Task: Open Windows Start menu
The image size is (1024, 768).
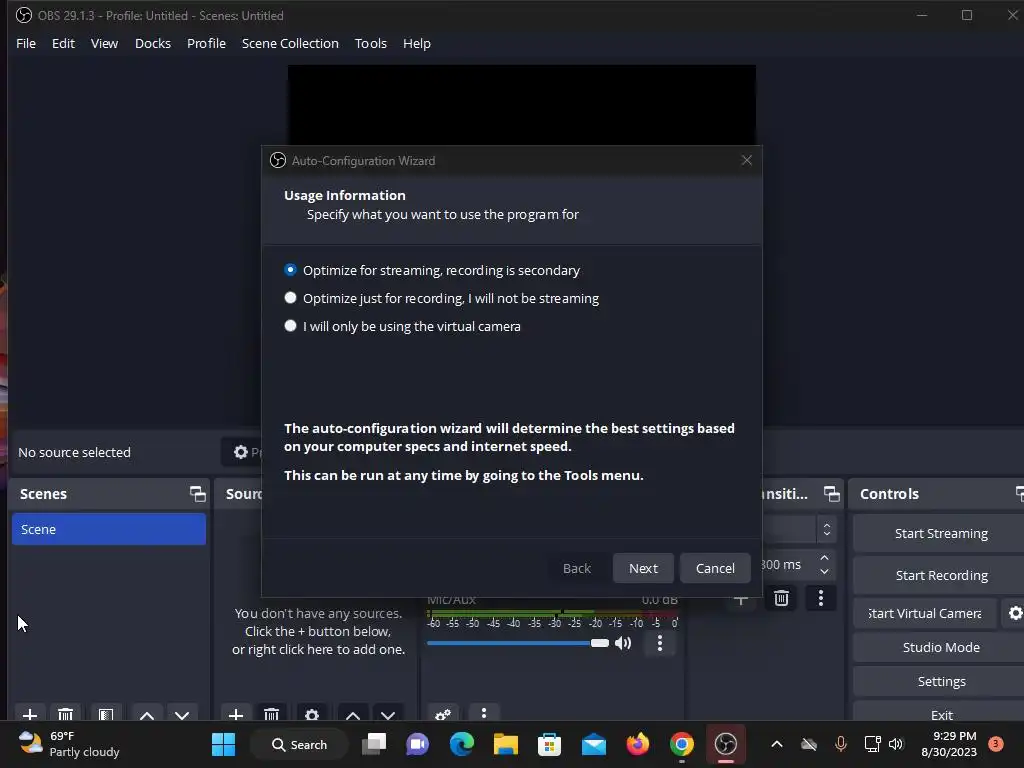Action: tap(223, 744)
